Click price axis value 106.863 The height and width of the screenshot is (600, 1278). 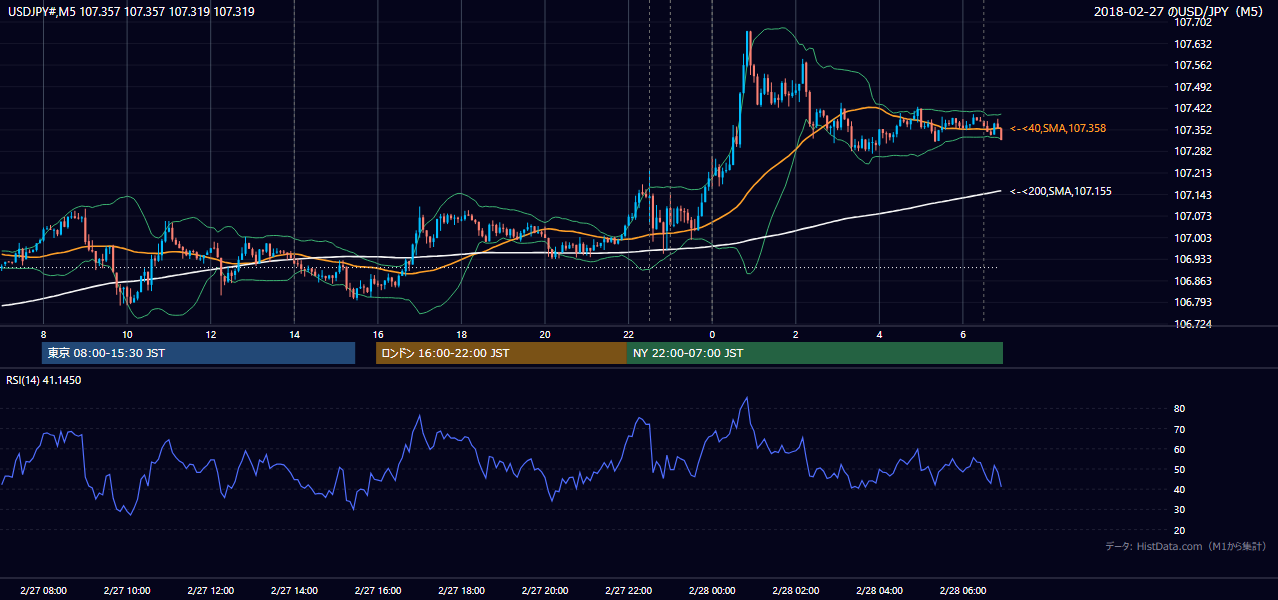(x=1191, y=281)
